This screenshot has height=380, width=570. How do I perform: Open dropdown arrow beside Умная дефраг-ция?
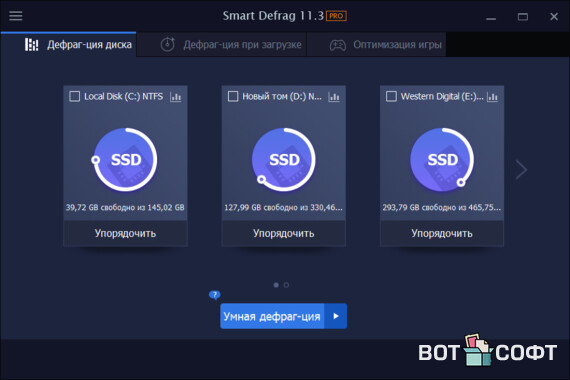[336, 316]
